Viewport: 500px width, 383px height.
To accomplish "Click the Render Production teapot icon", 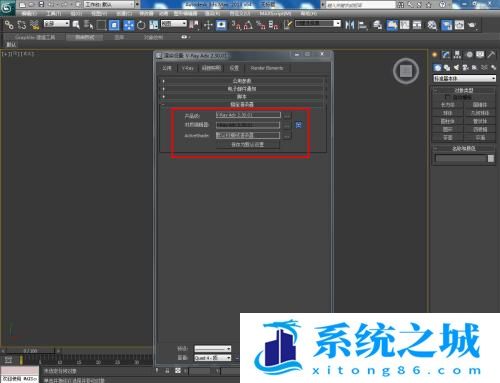I will click(472, 25).
